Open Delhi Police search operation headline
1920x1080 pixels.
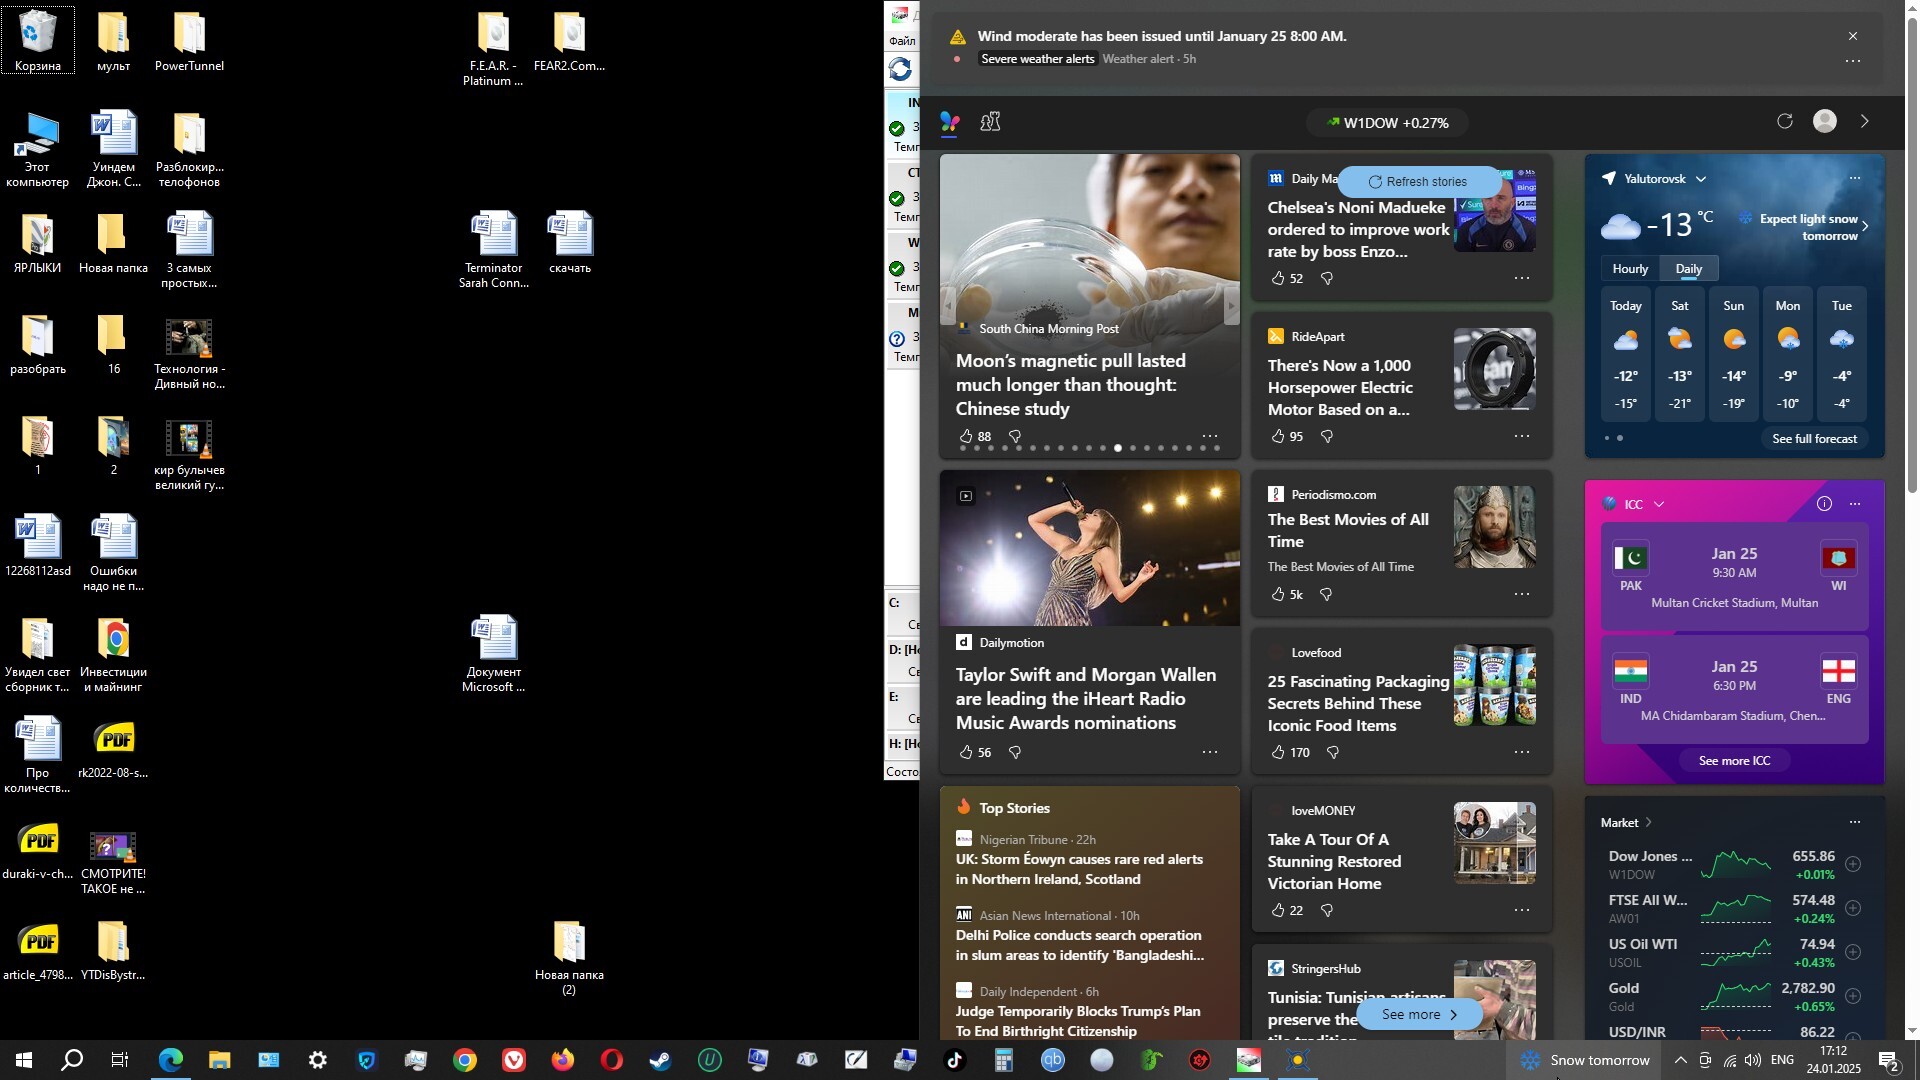point(1079,946)
